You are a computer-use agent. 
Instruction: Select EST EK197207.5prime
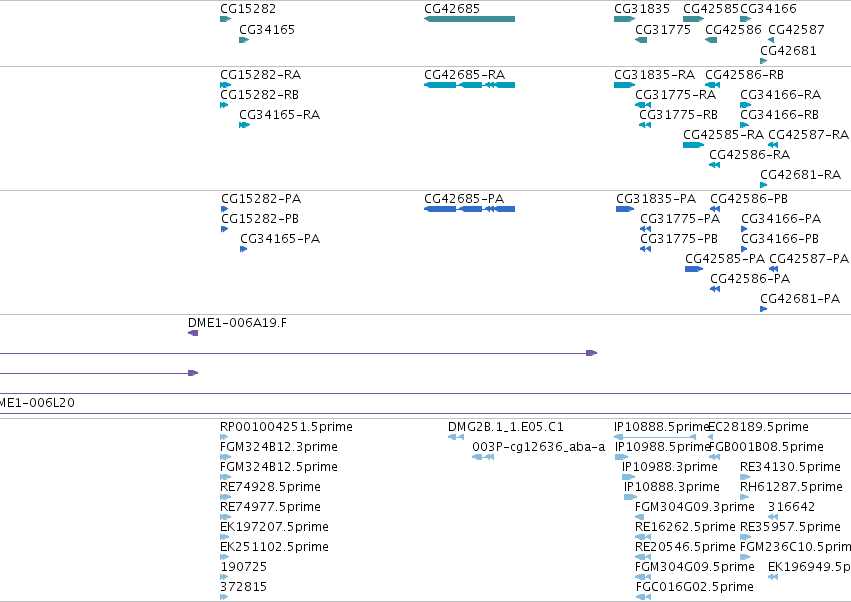[274, 527]
